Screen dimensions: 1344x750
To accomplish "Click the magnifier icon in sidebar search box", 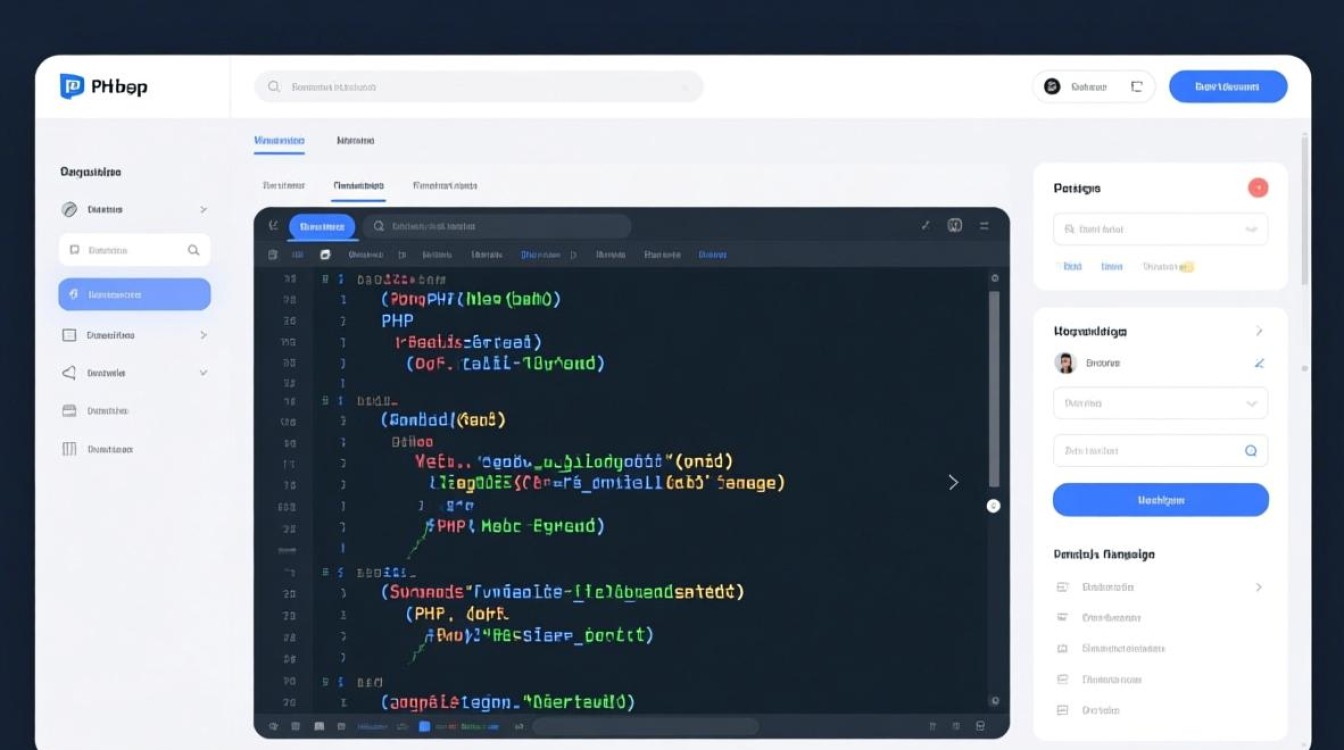I will click(x=194, y=250).
